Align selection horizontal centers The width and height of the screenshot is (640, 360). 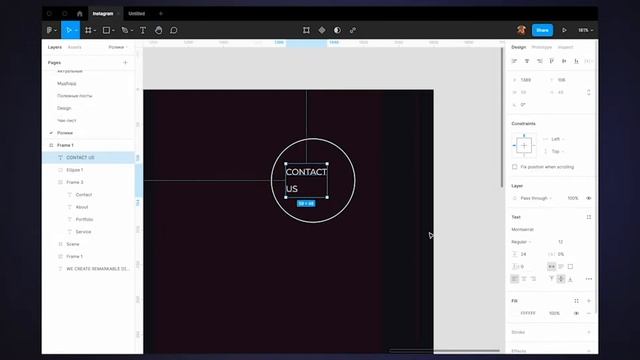[527, 61]
